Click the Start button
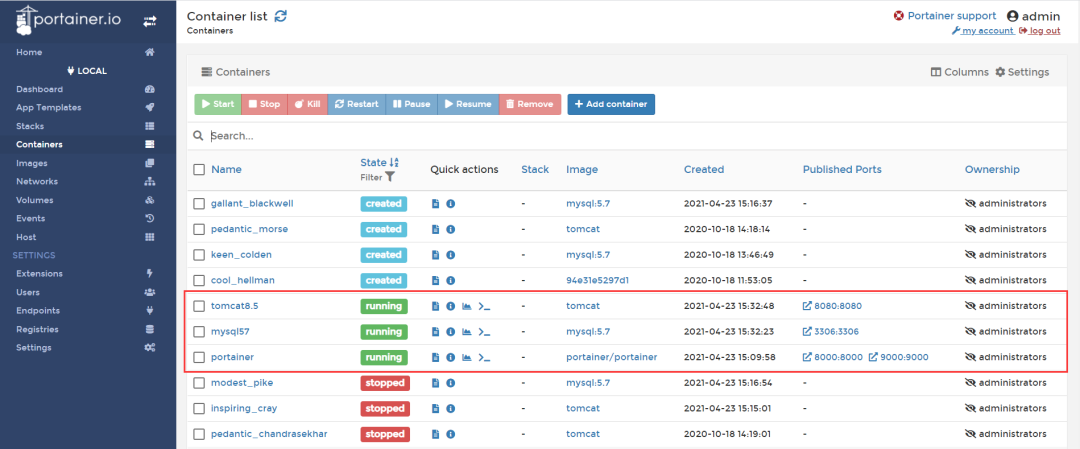Screen dimensions: 1080x449 click(218, 104)
